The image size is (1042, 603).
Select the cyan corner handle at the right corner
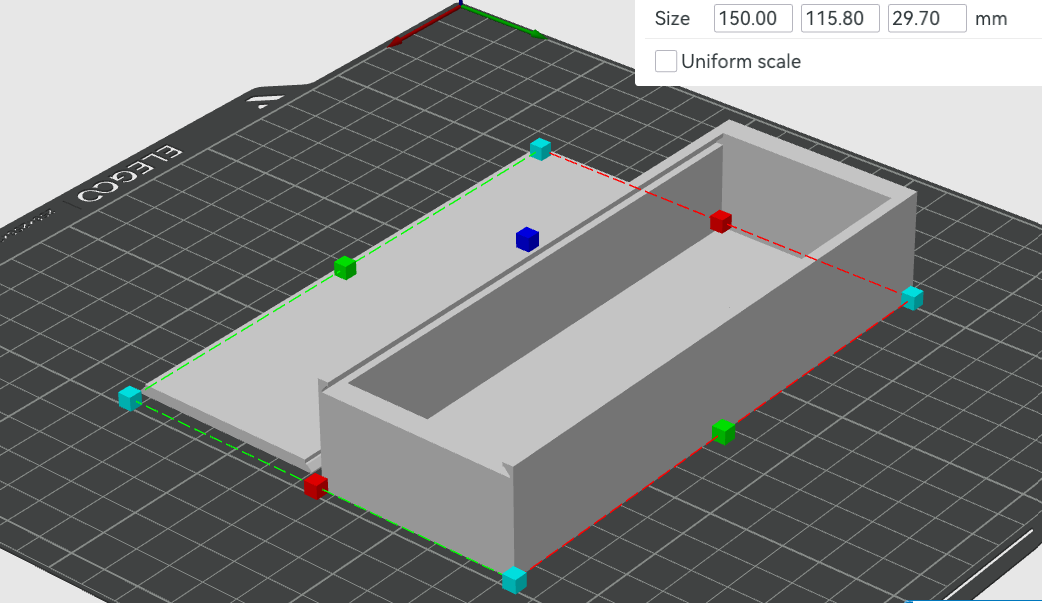tap(912, 298)
